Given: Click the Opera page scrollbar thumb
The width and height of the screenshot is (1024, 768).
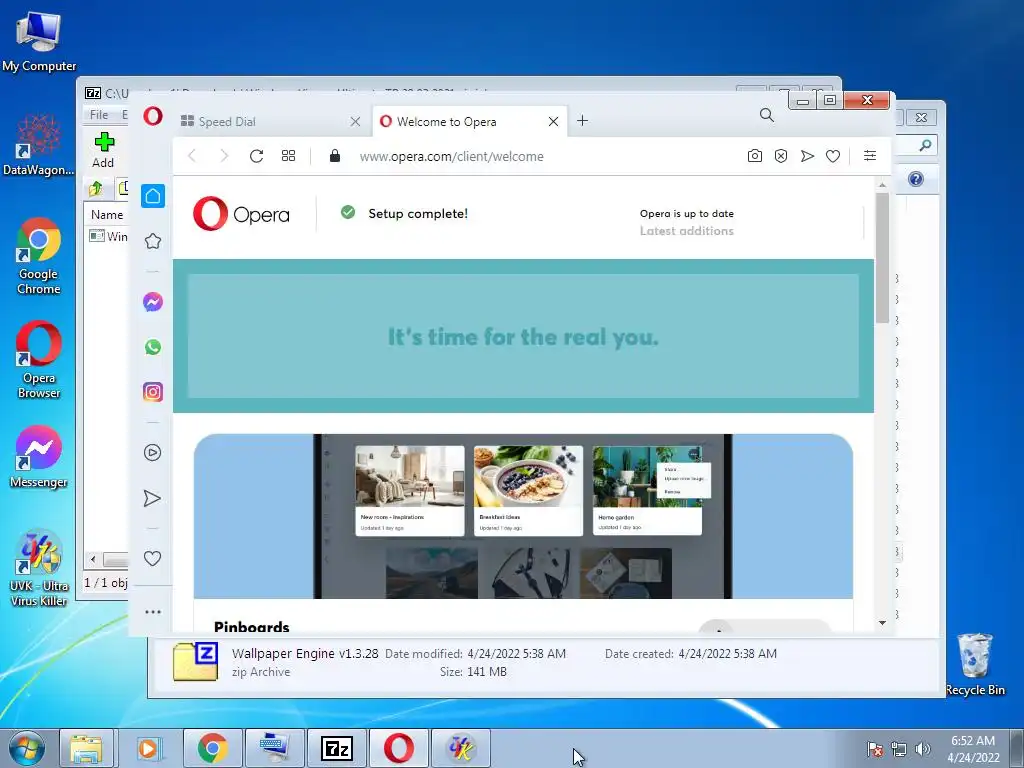Looking at the screenshot, I should 882,258.
